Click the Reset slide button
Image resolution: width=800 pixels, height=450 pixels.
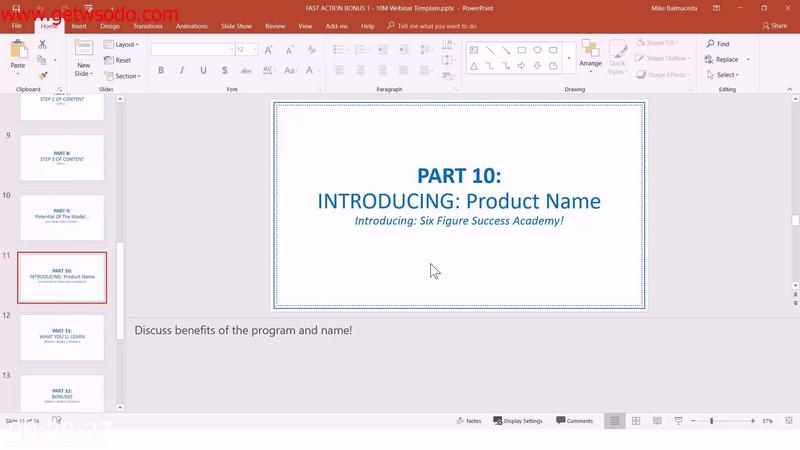pos(118,60)
